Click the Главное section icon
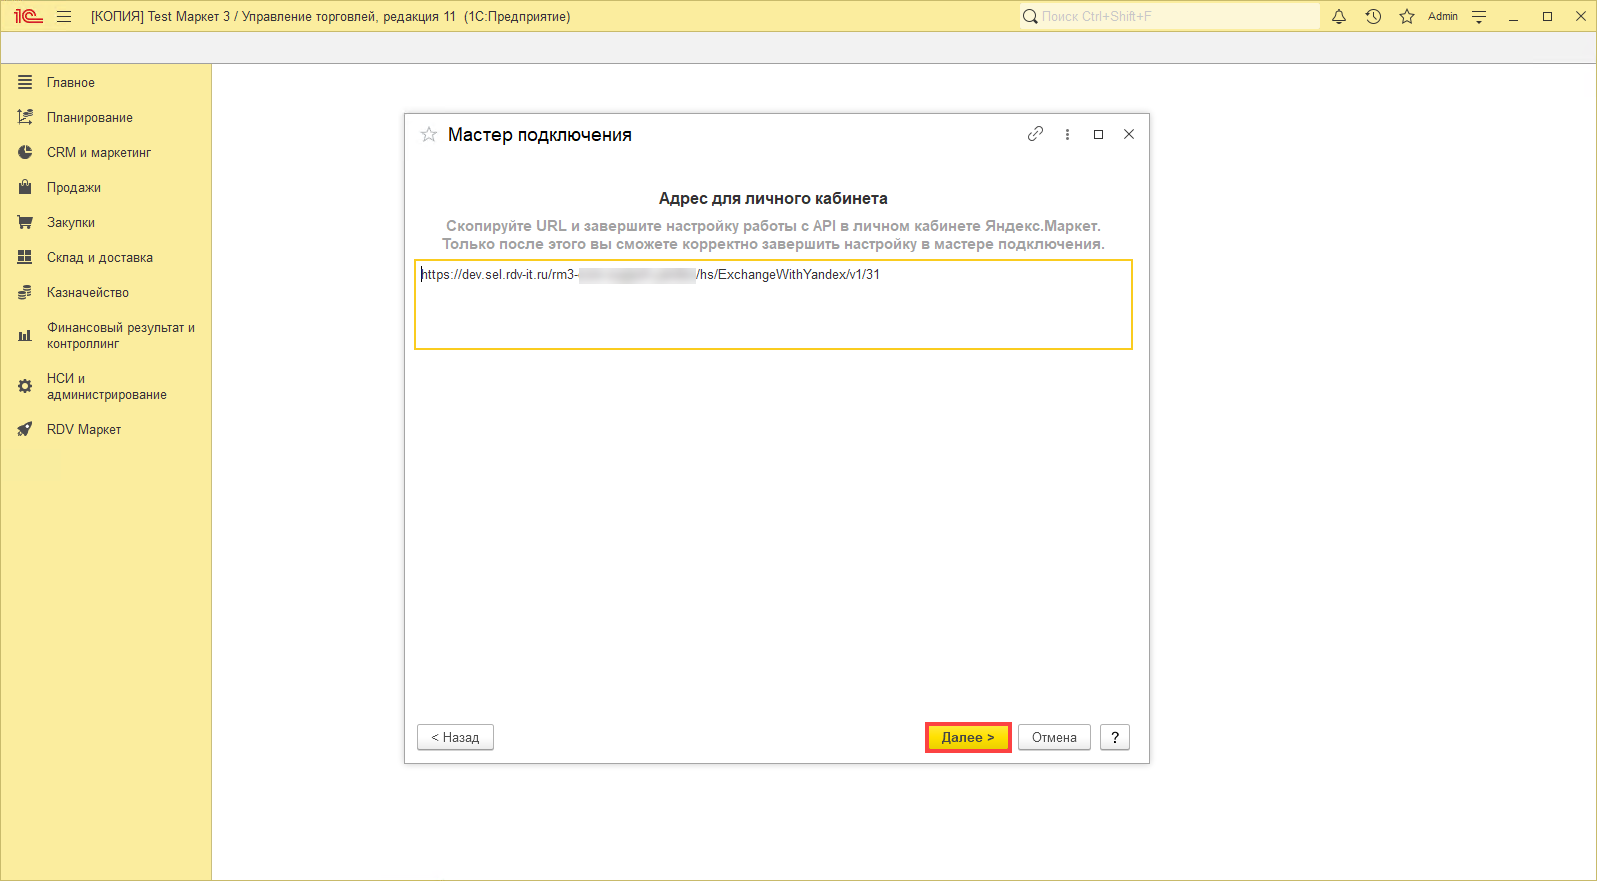 click(25, 82)
